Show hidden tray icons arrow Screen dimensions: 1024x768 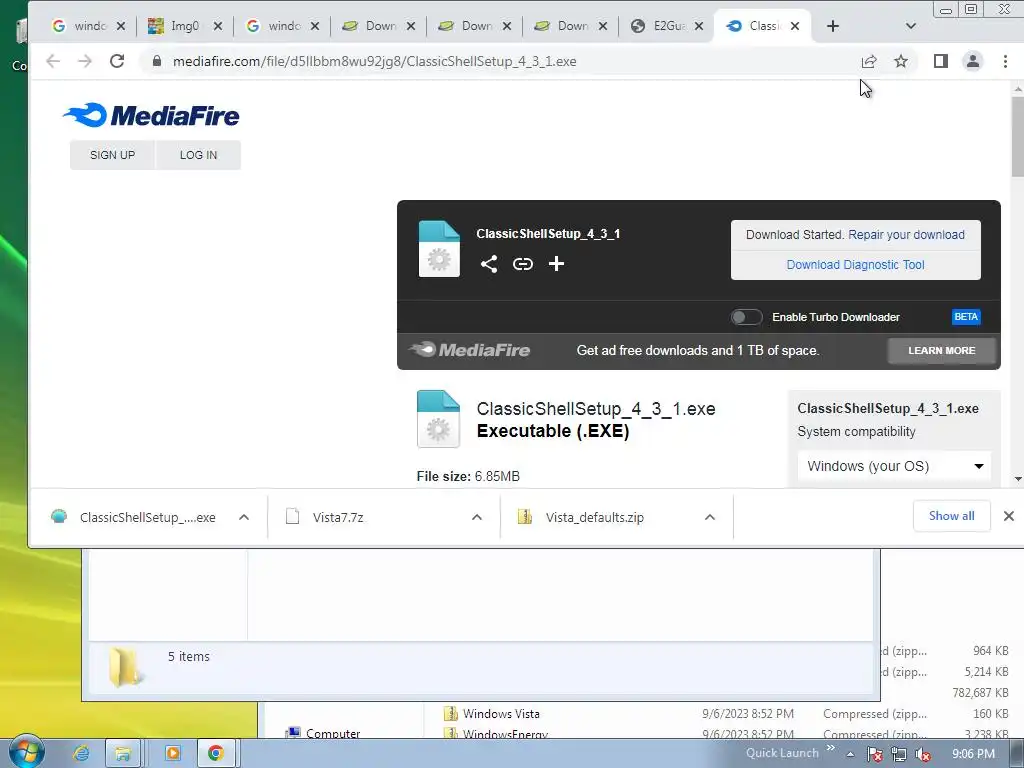click(x=850, y=754)
